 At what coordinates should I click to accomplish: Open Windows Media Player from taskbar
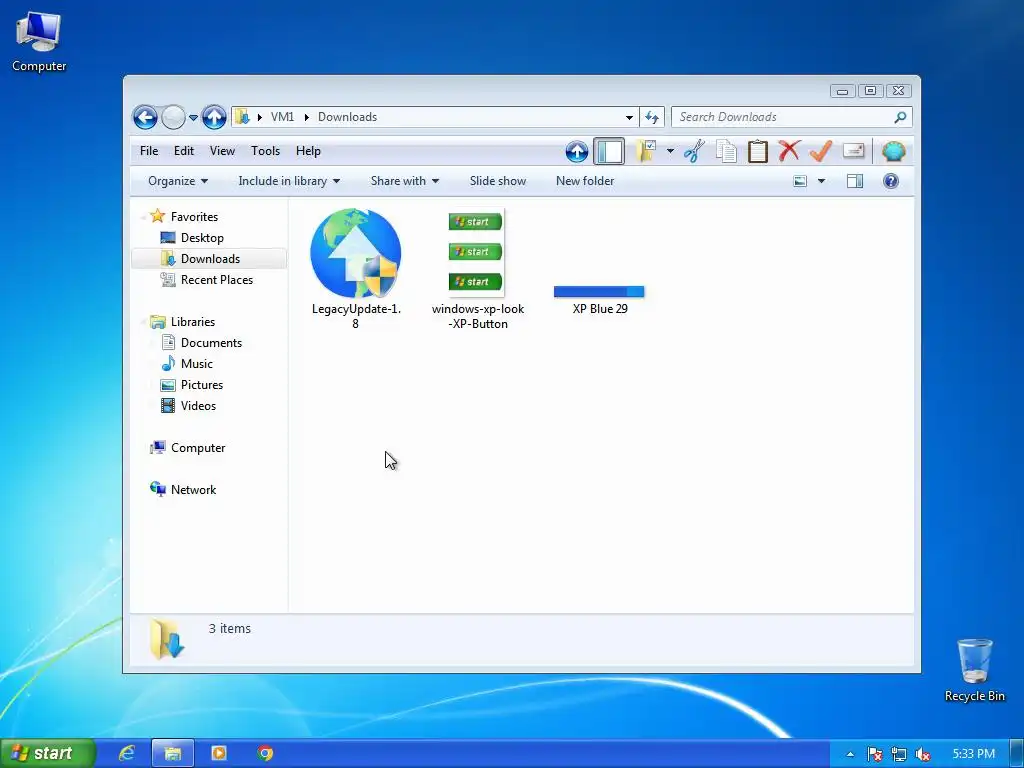219,753
